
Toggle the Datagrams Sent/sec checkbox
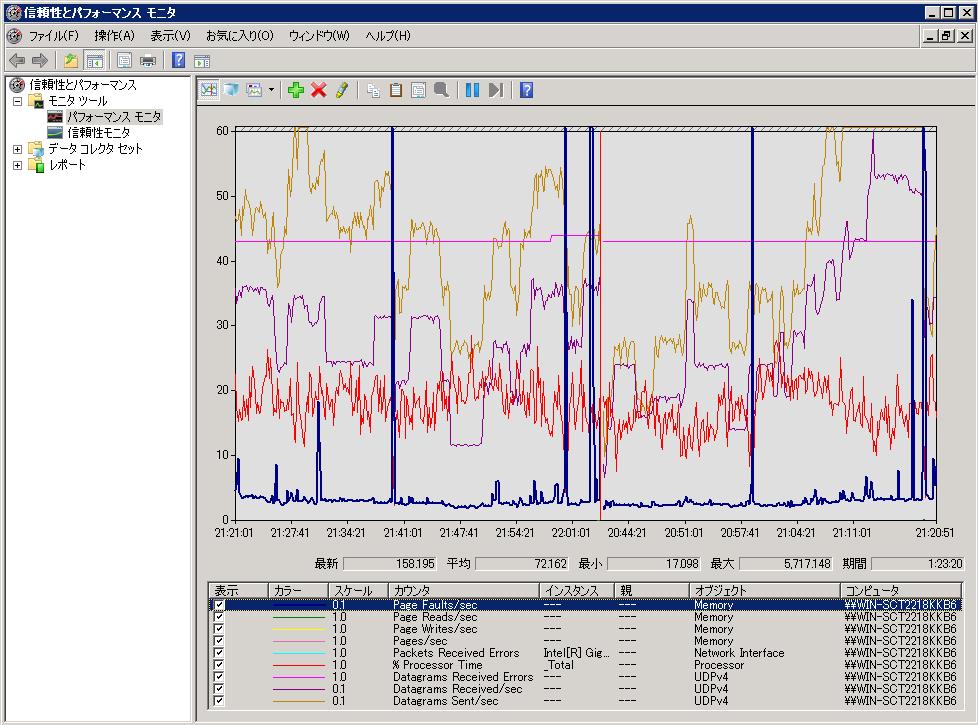219,701
